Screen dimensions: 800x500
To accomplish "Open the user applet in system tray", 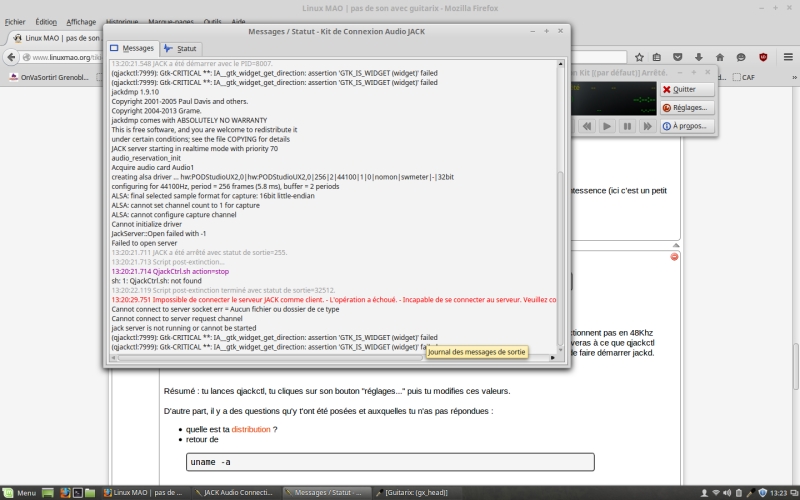I will click(704, 493).
